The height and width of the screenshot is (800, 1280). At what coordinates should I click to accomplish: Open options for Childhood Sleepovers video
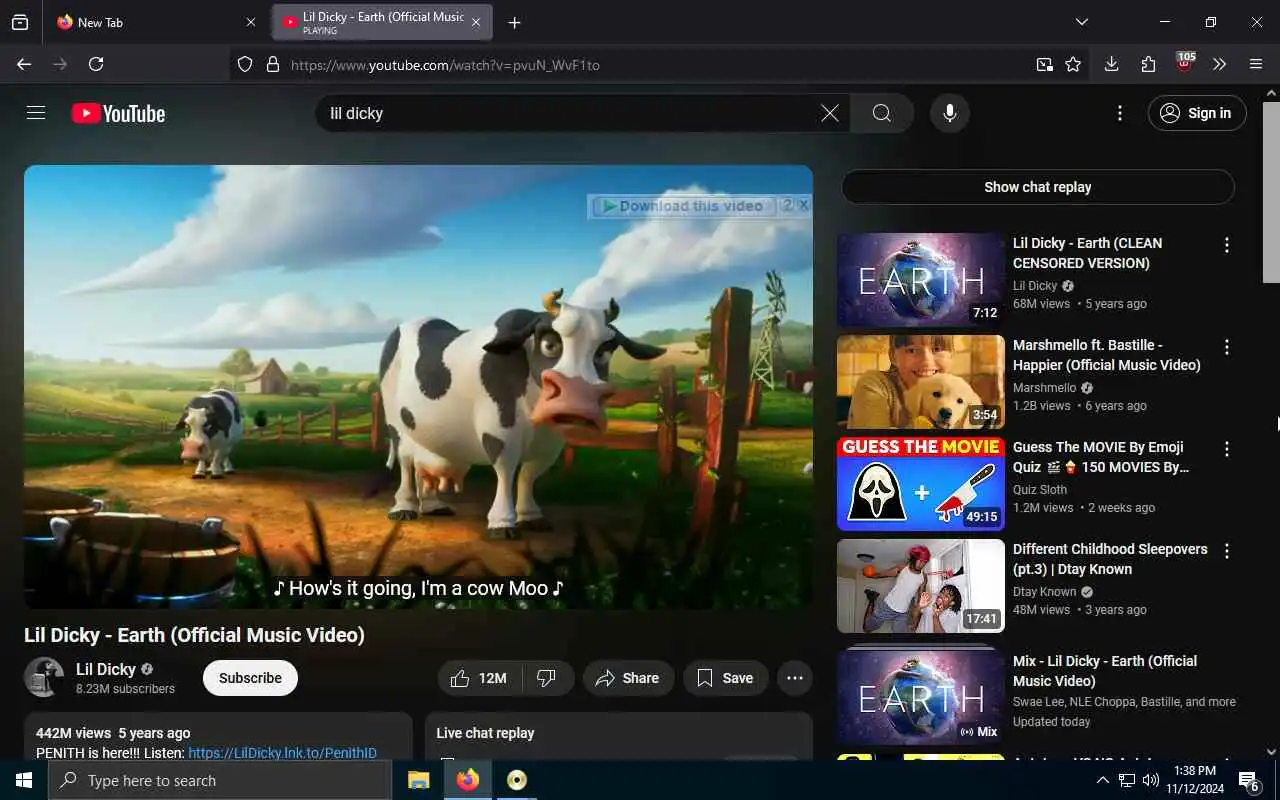1227,551
